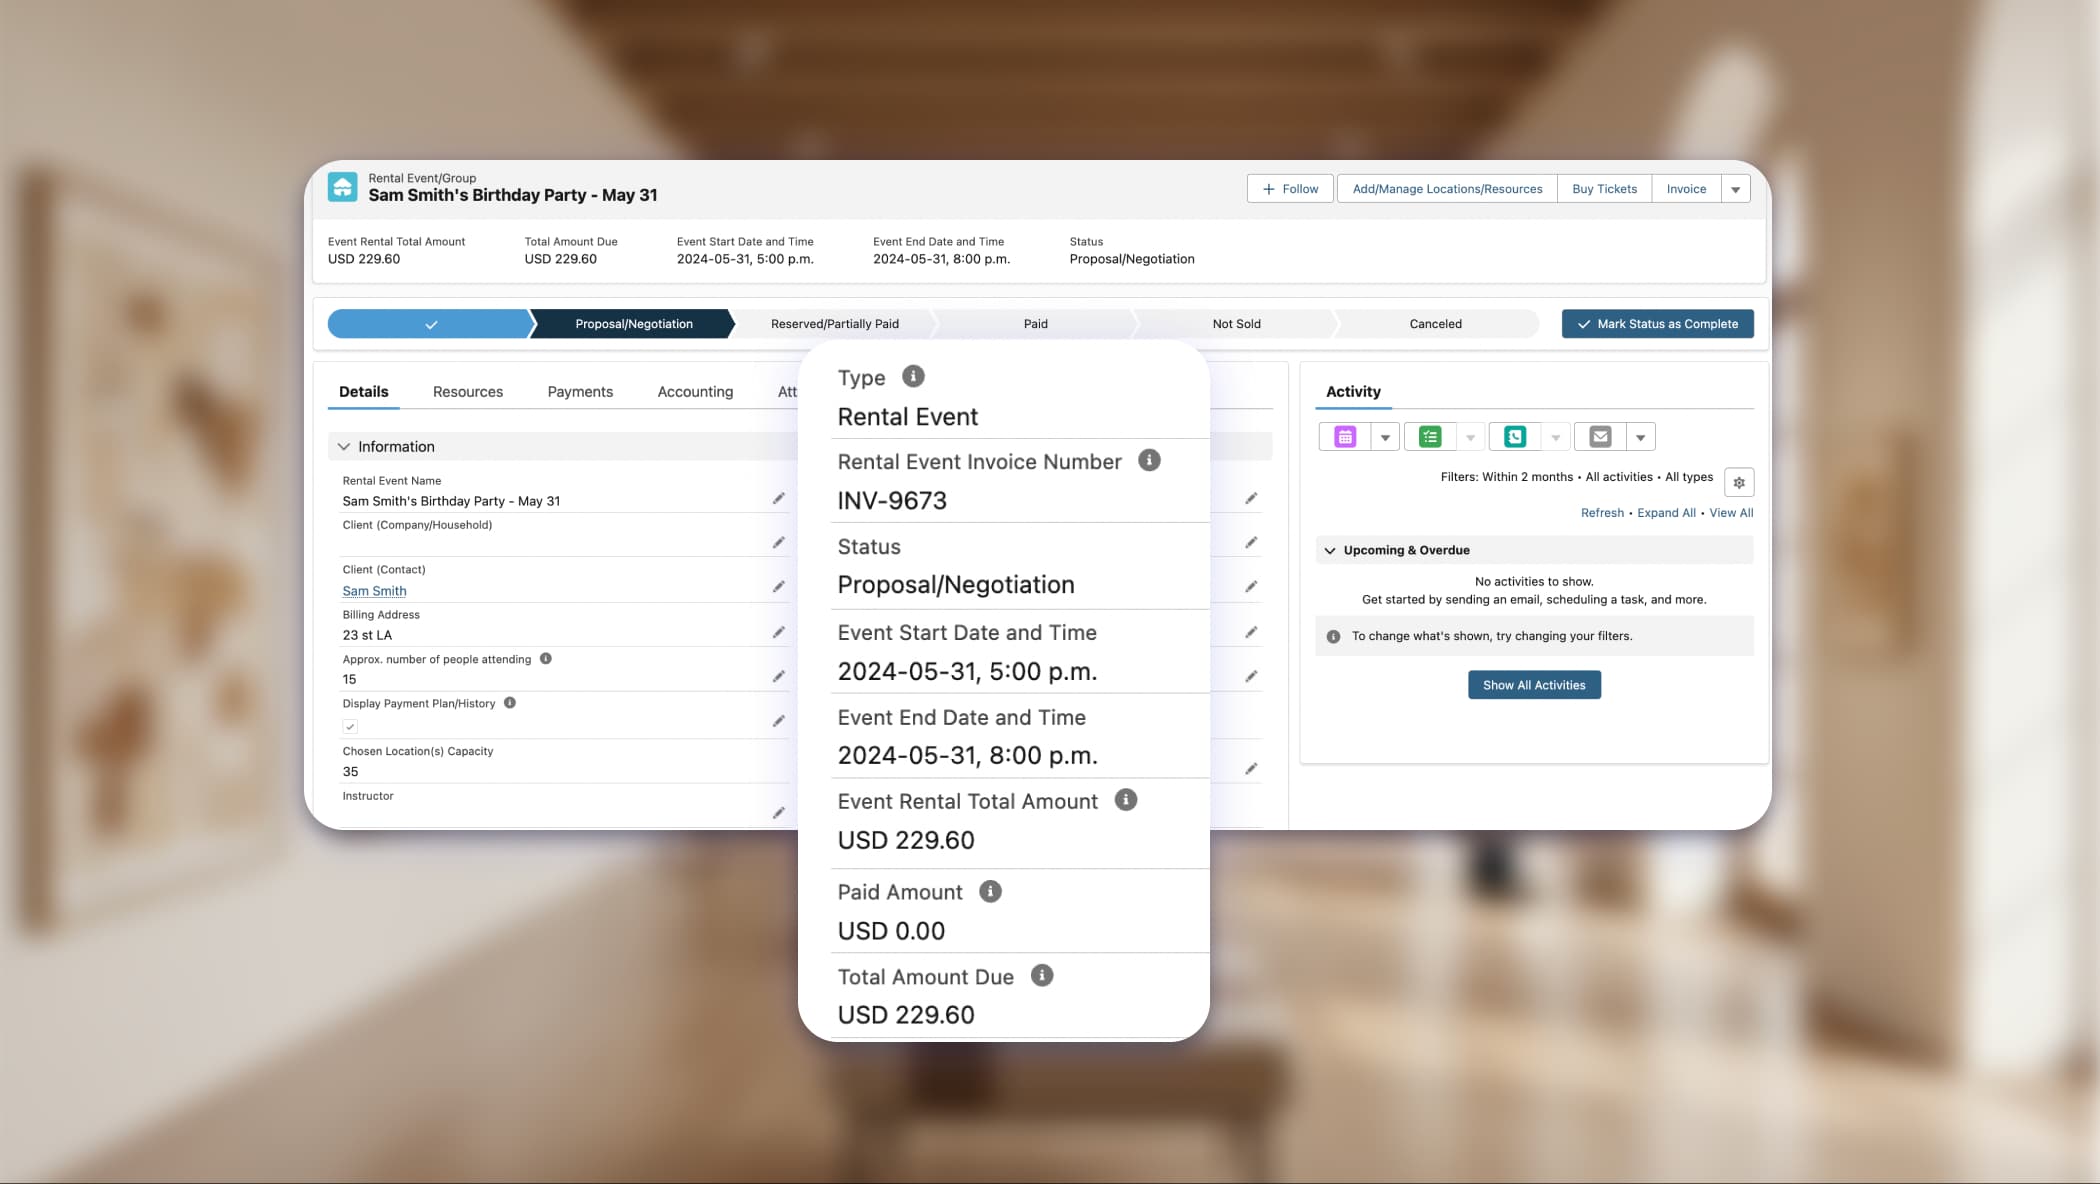Compose an email with the envelope icon
The height and width of the screenshot is (1184, 2100).
click(x=1600, y=436)
